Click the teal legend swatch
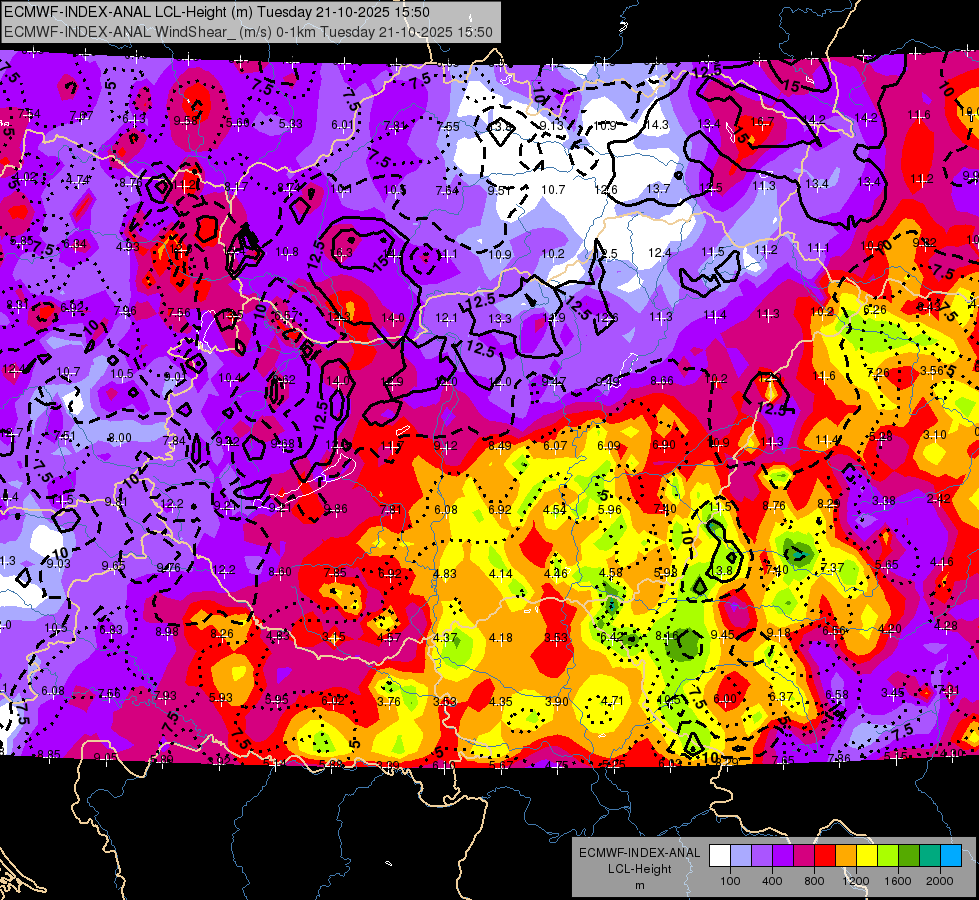 coord(930,856)
